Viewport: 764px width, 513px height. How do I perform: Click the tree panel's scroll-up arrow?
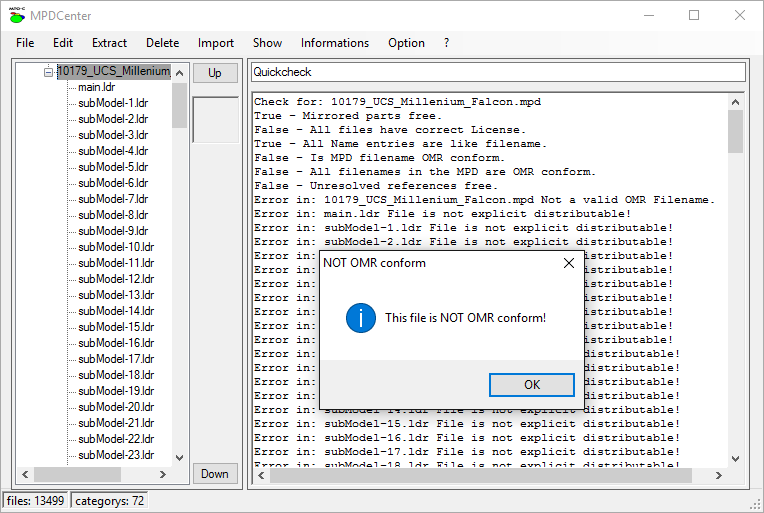pyautogui.click(x=179, y=74)
